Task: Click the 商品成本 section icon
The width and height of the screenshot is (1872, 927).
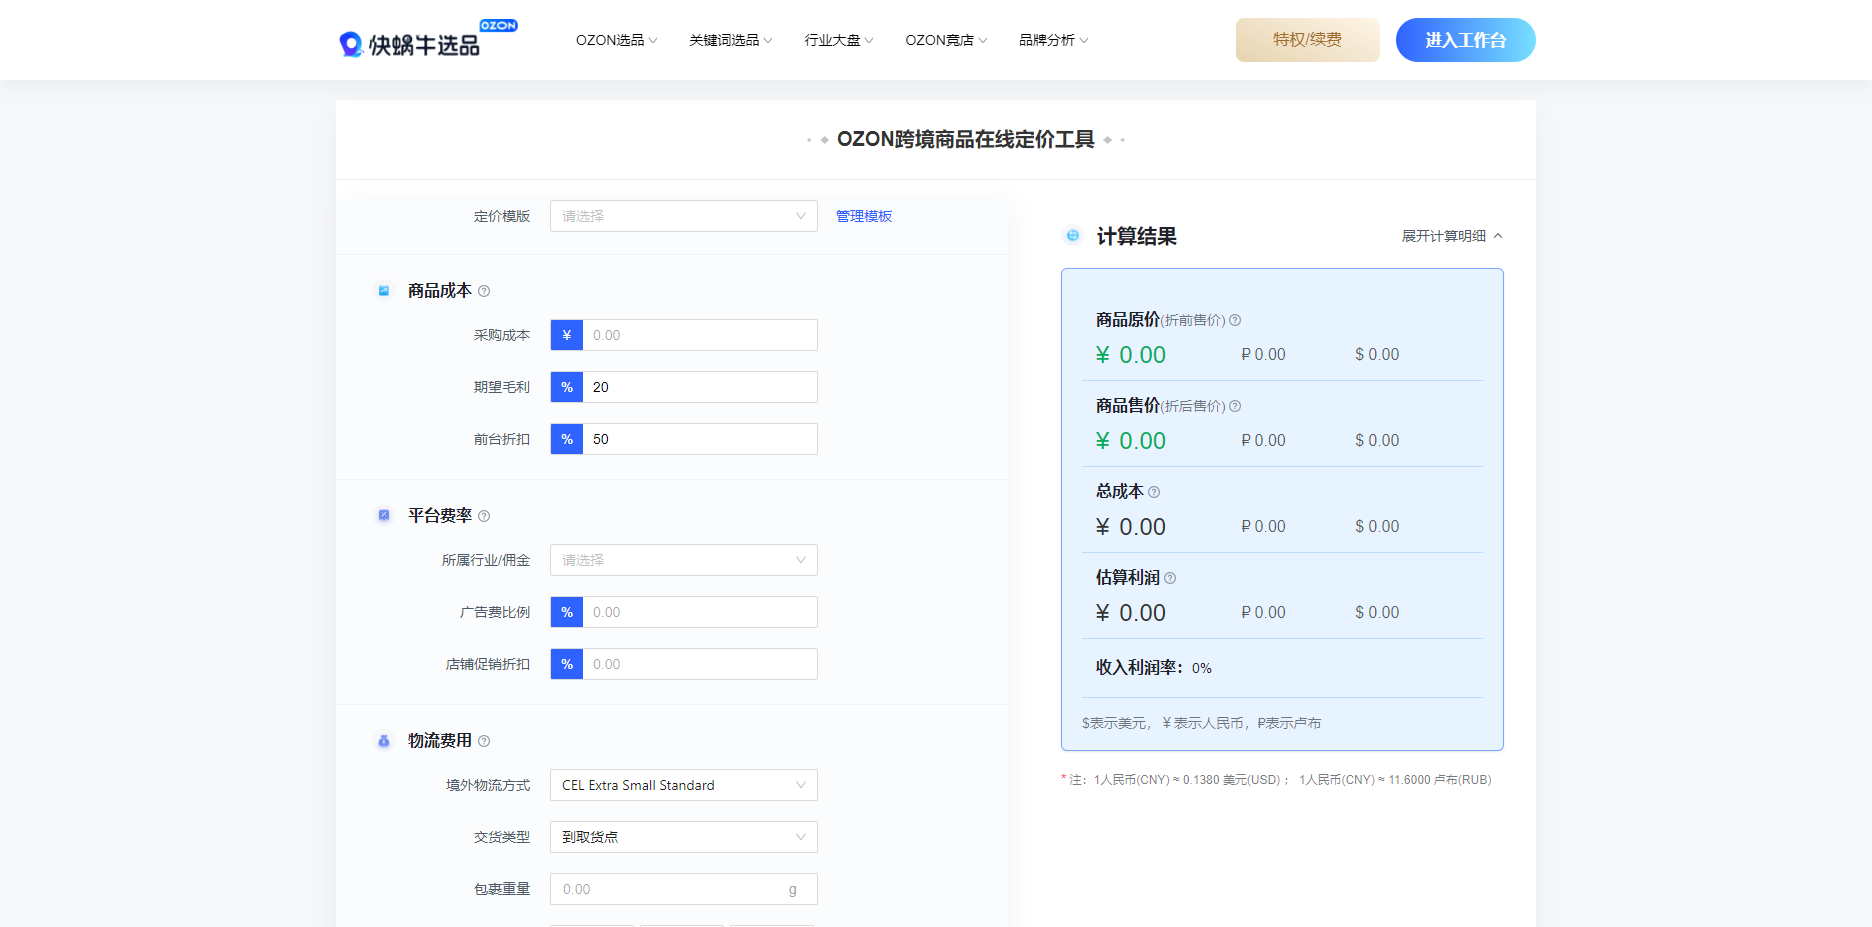Action: [384, 291]
